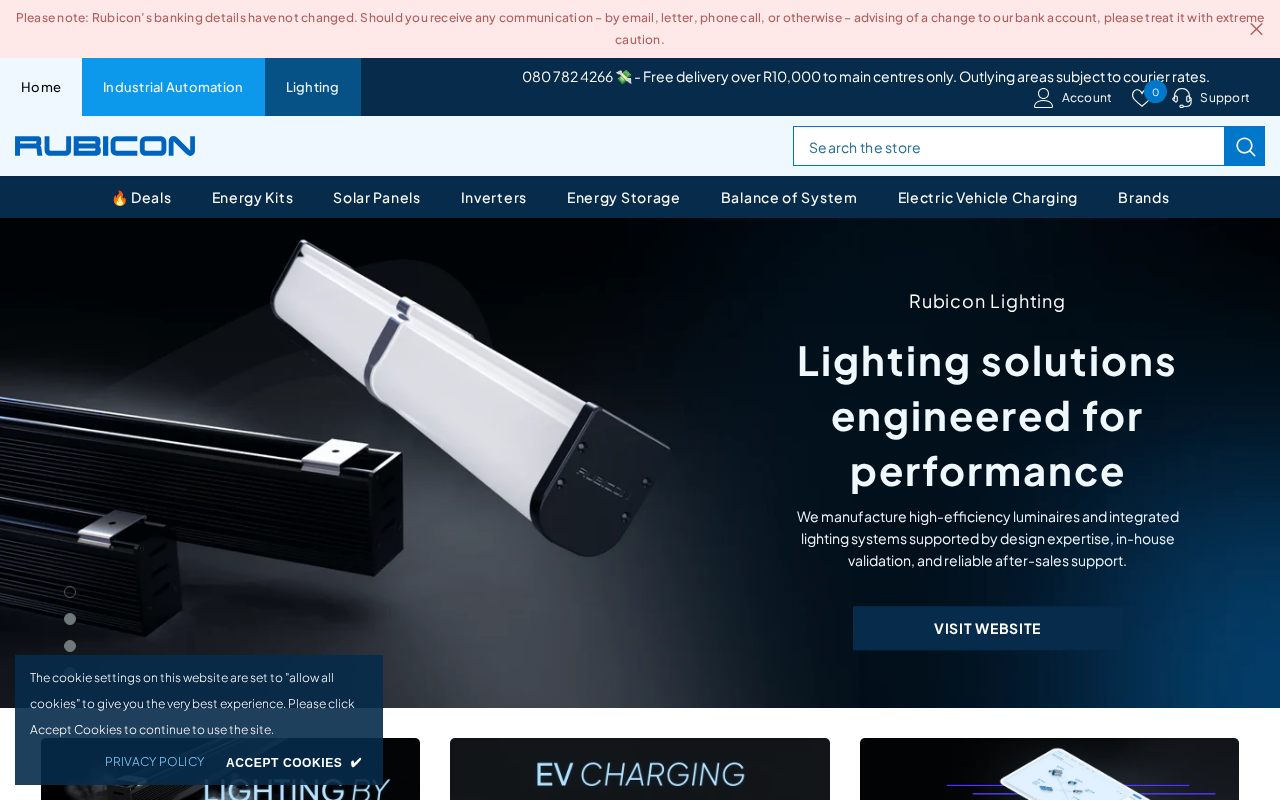Click the search magnifier button
This screenshot has height=800, width=1280.
coord(1245,146)
